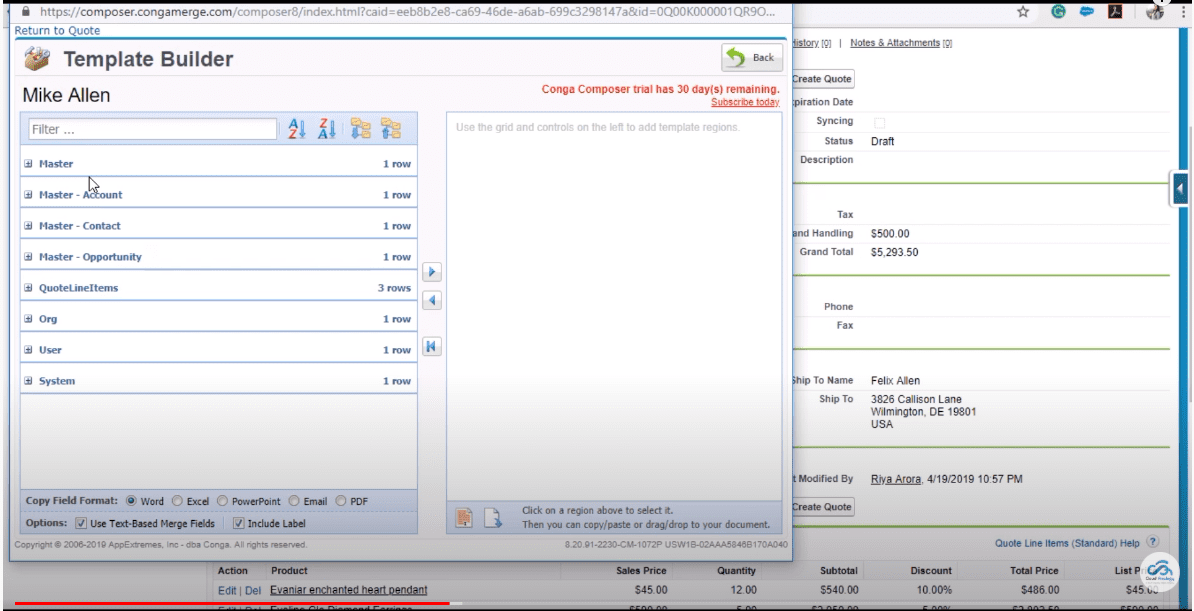This screenshot has width=1194, height=611.
Task: Click the remove region left arrow
Action: point(432,301)
